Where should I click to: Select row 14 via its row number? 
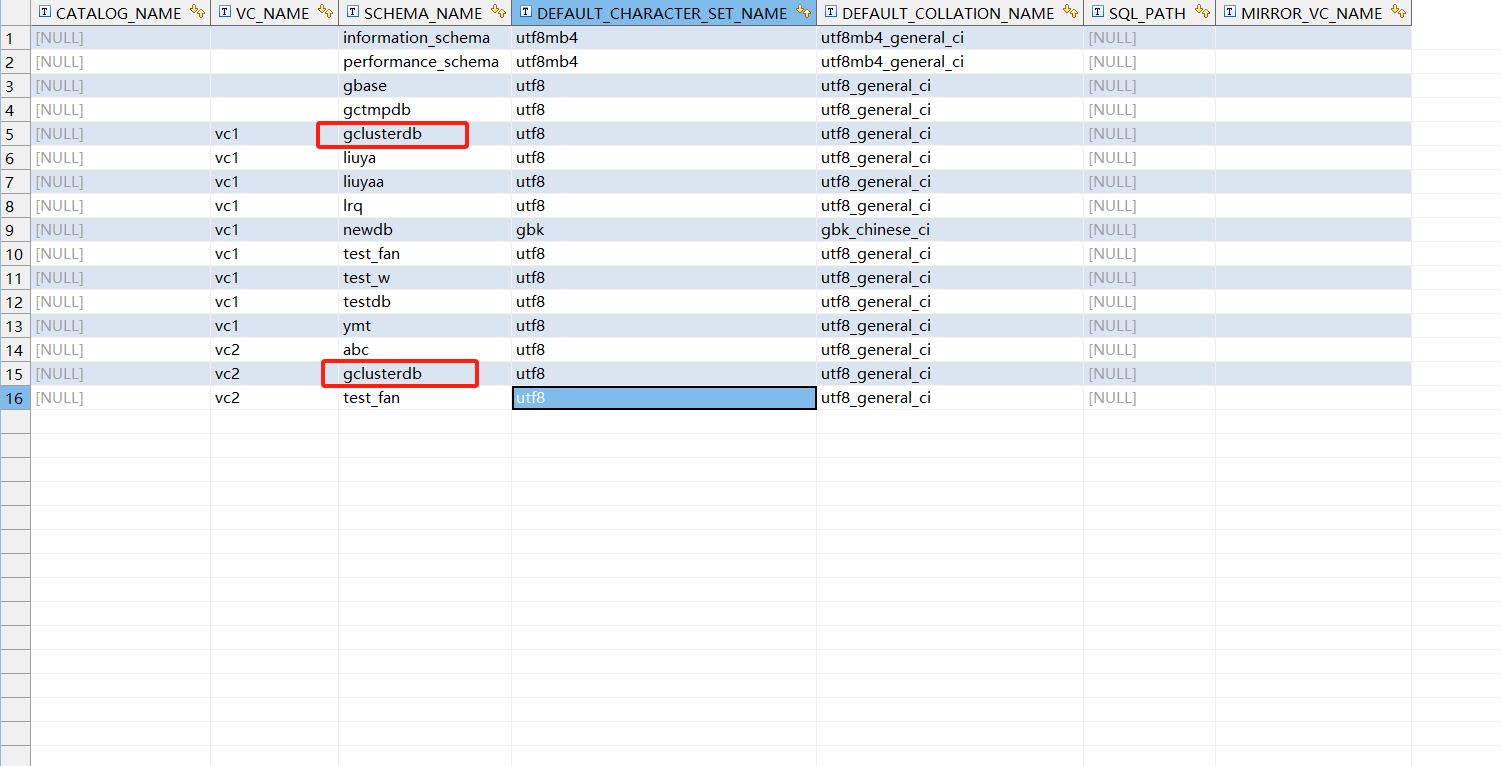tap(15, 350)
